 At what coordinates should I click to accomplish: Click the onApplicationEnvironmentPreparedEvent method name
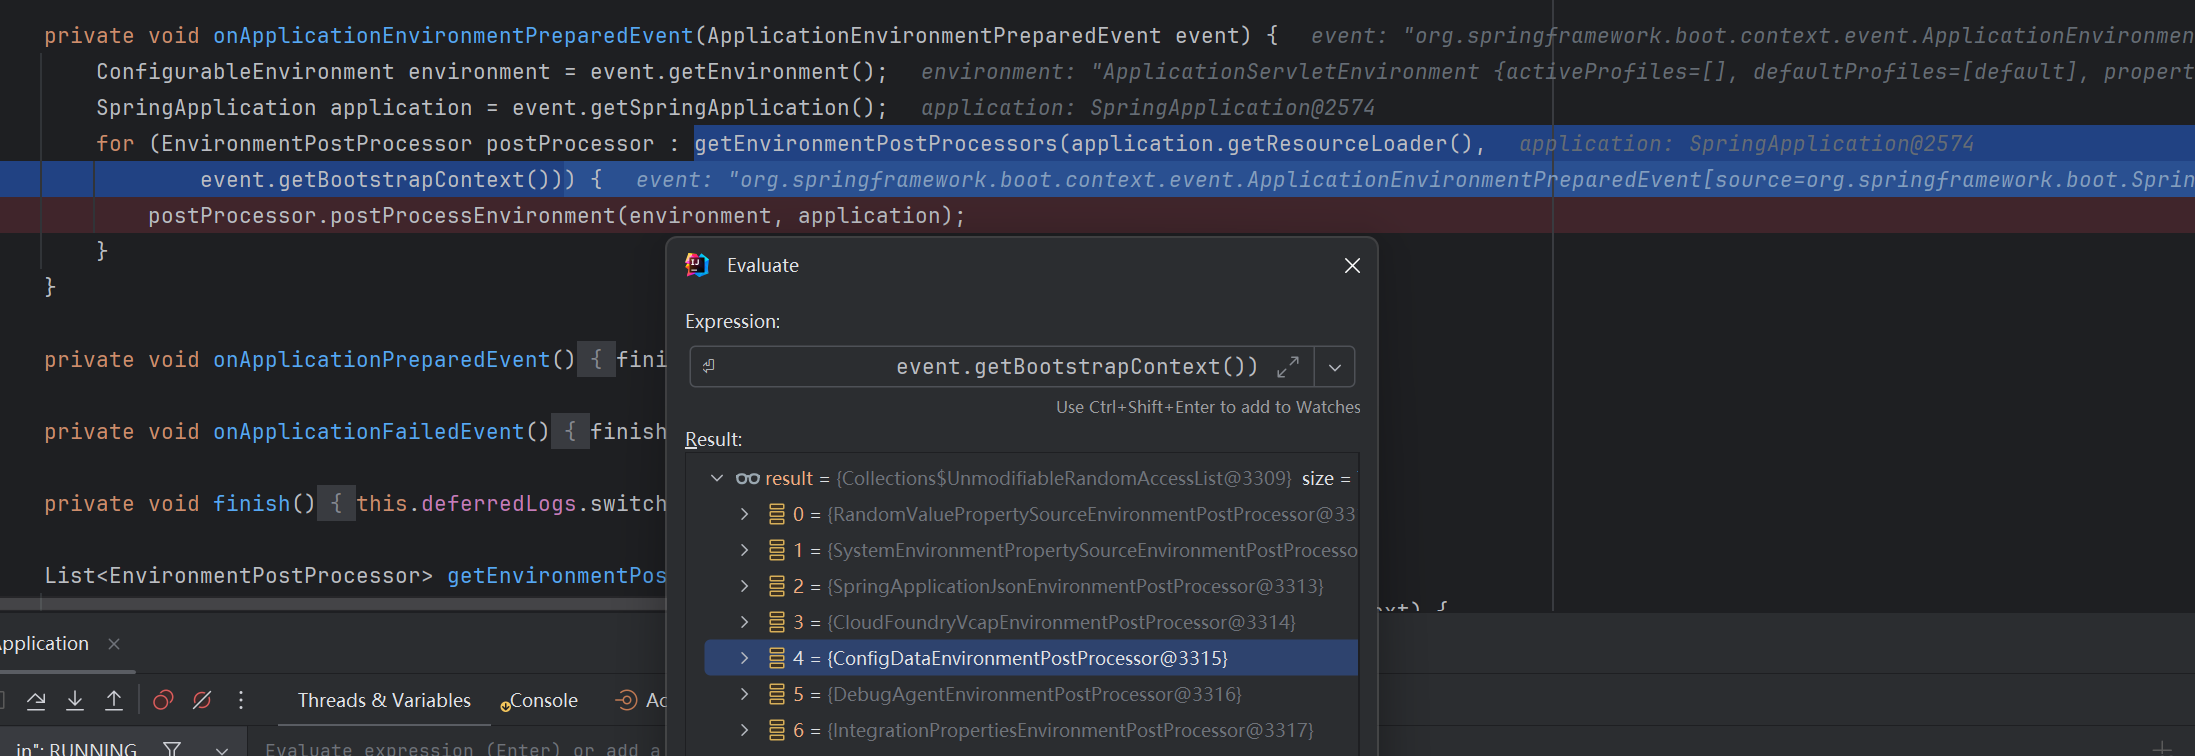[x=453, y=36]
